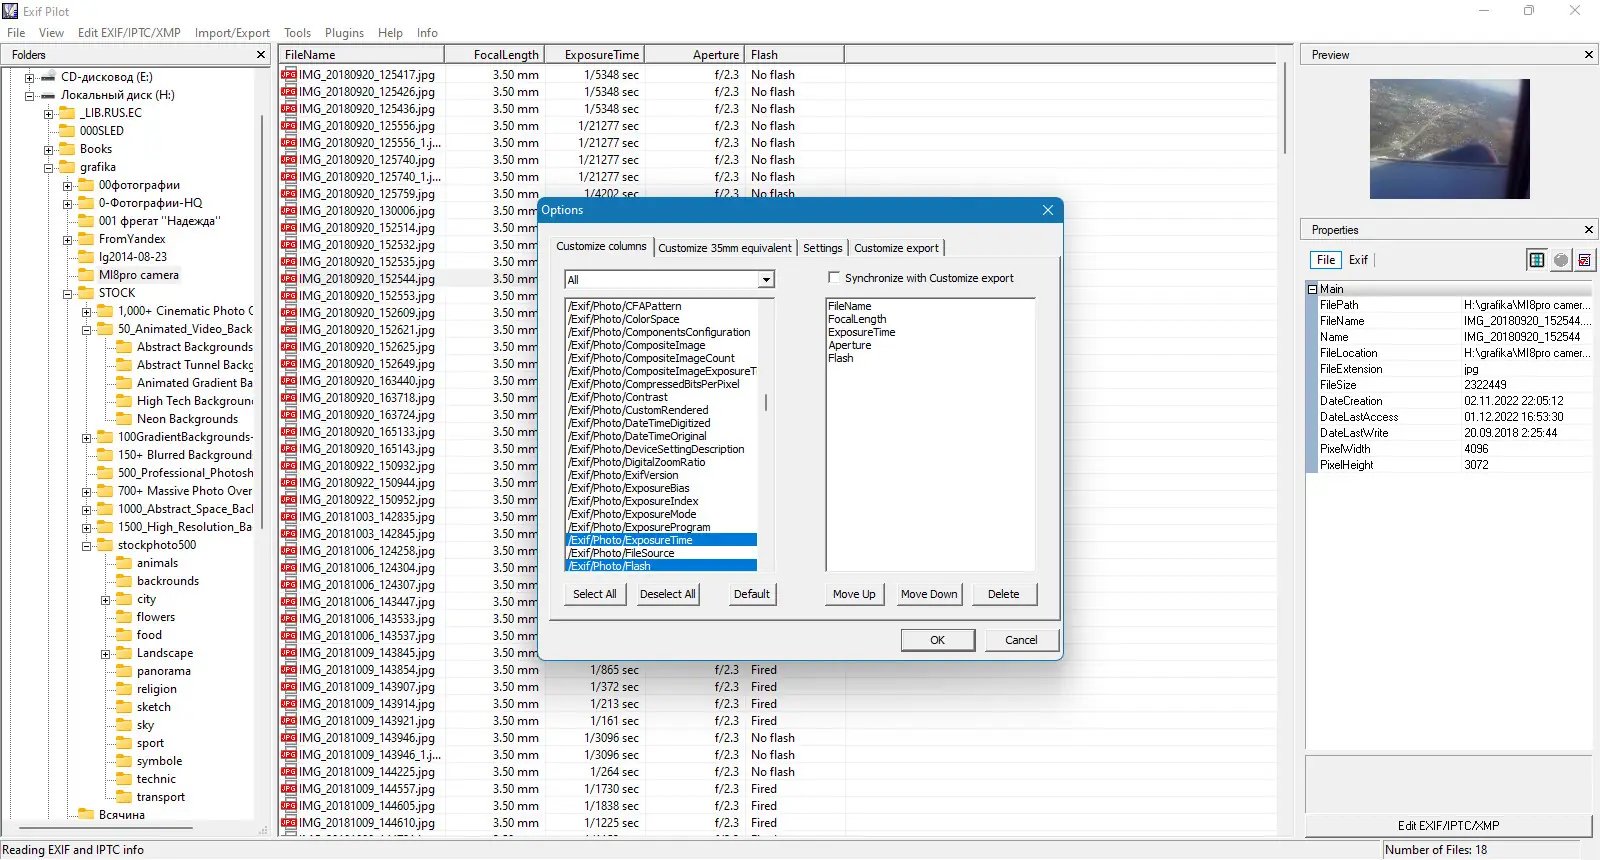Click the JPG icon of IMG_20181009_143854.jpg
The height and width of the screenshot is (860, 1600).
coord(289,670)
